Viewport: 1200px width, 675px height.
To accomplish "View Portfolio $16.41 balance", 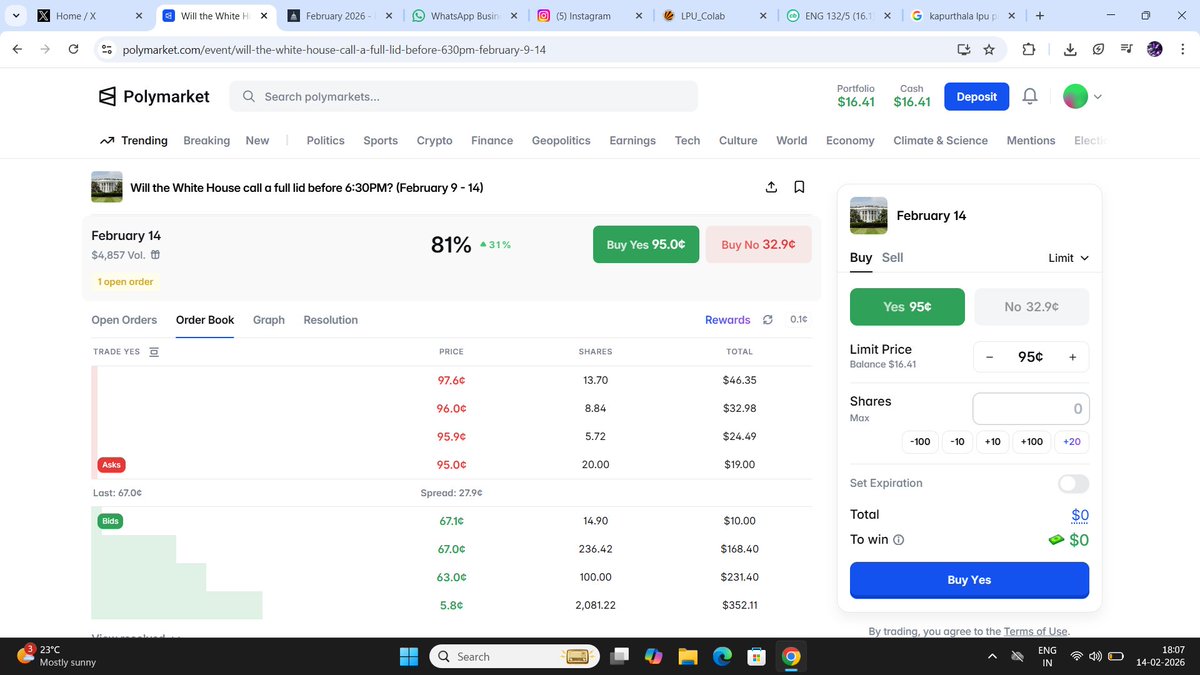I will (x=855, y=95).
